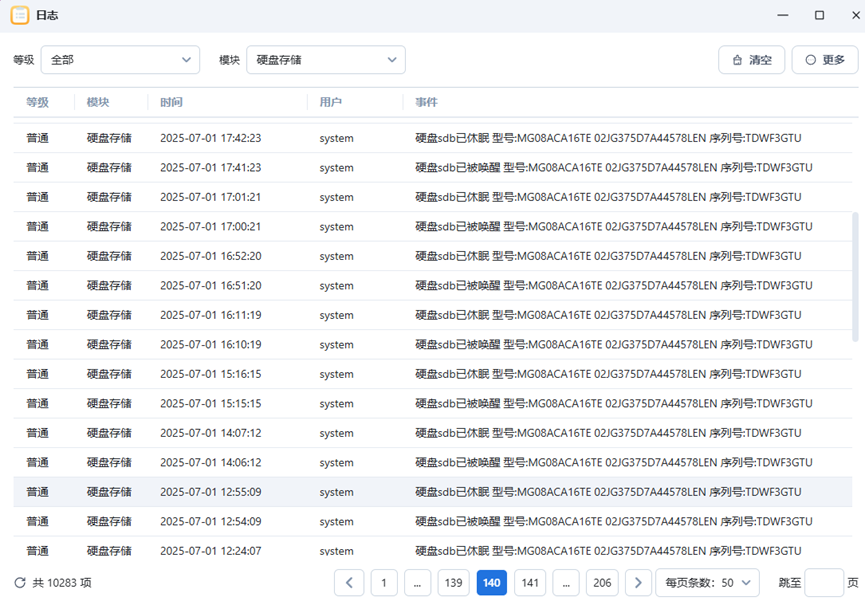Select log row timestamped 2025-07-01 16:10:19
The image size is (865, 605).
coord(432,345)
